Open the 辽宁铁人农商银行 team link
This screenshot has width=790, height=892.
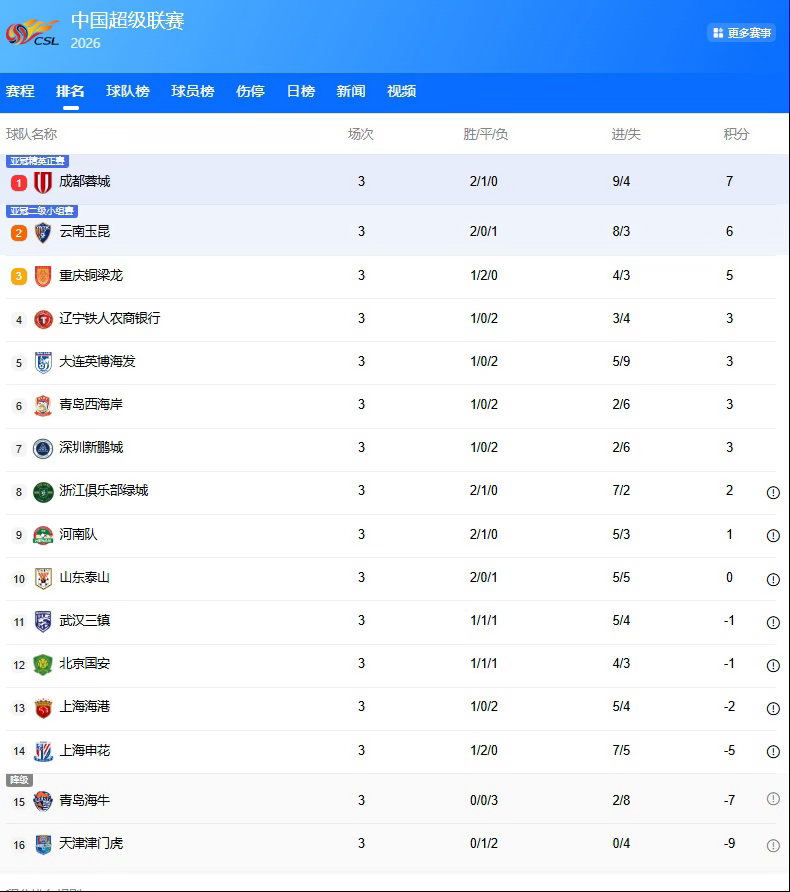[x=109, y=319]
